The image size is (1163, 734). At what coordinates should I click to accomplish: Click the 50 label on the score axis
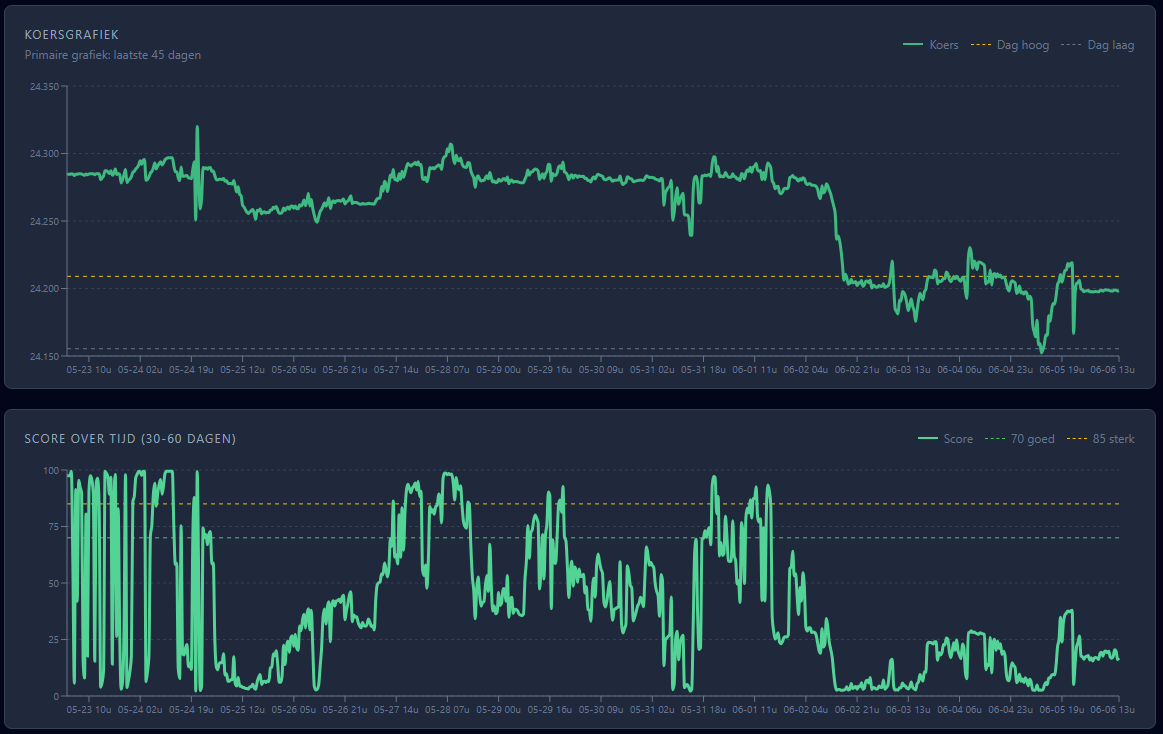click(53, 583)
